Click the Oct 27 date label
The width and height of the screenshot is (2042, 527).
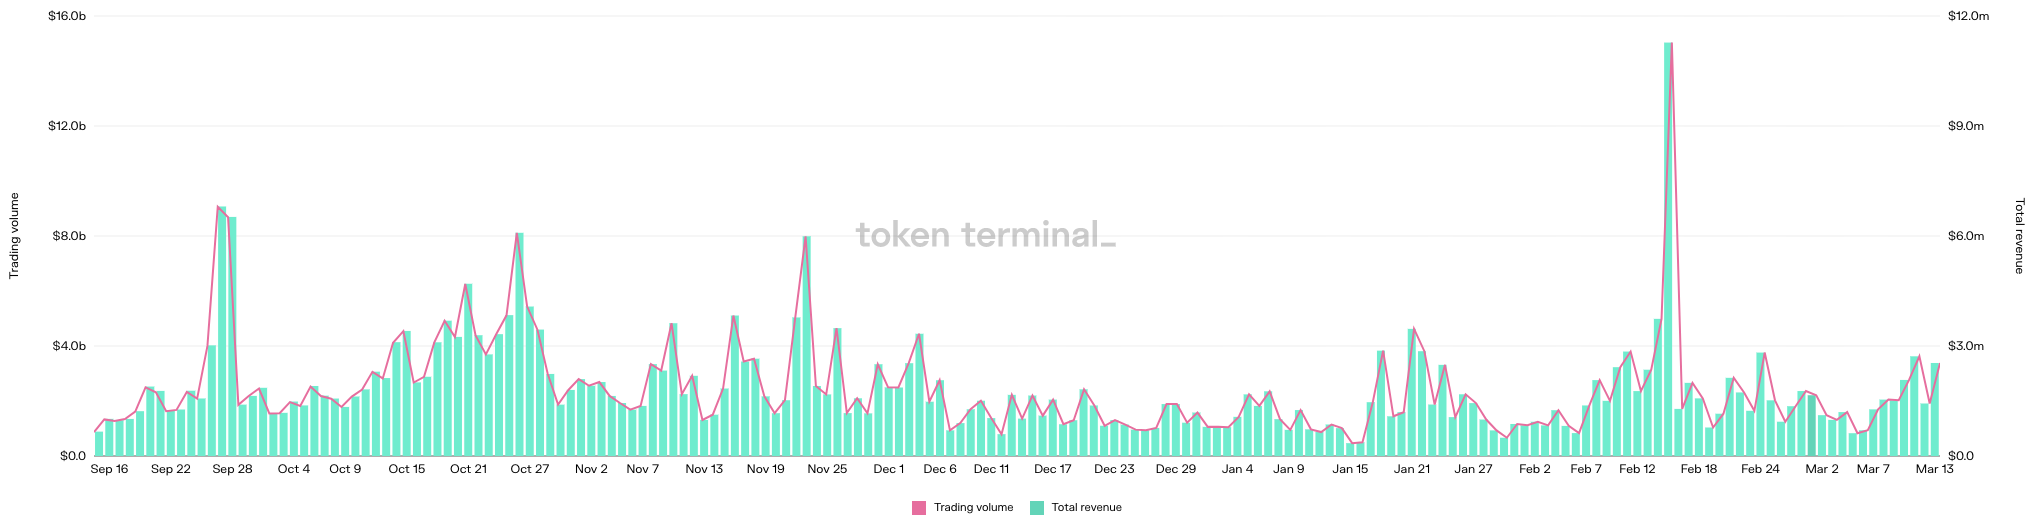529,469
